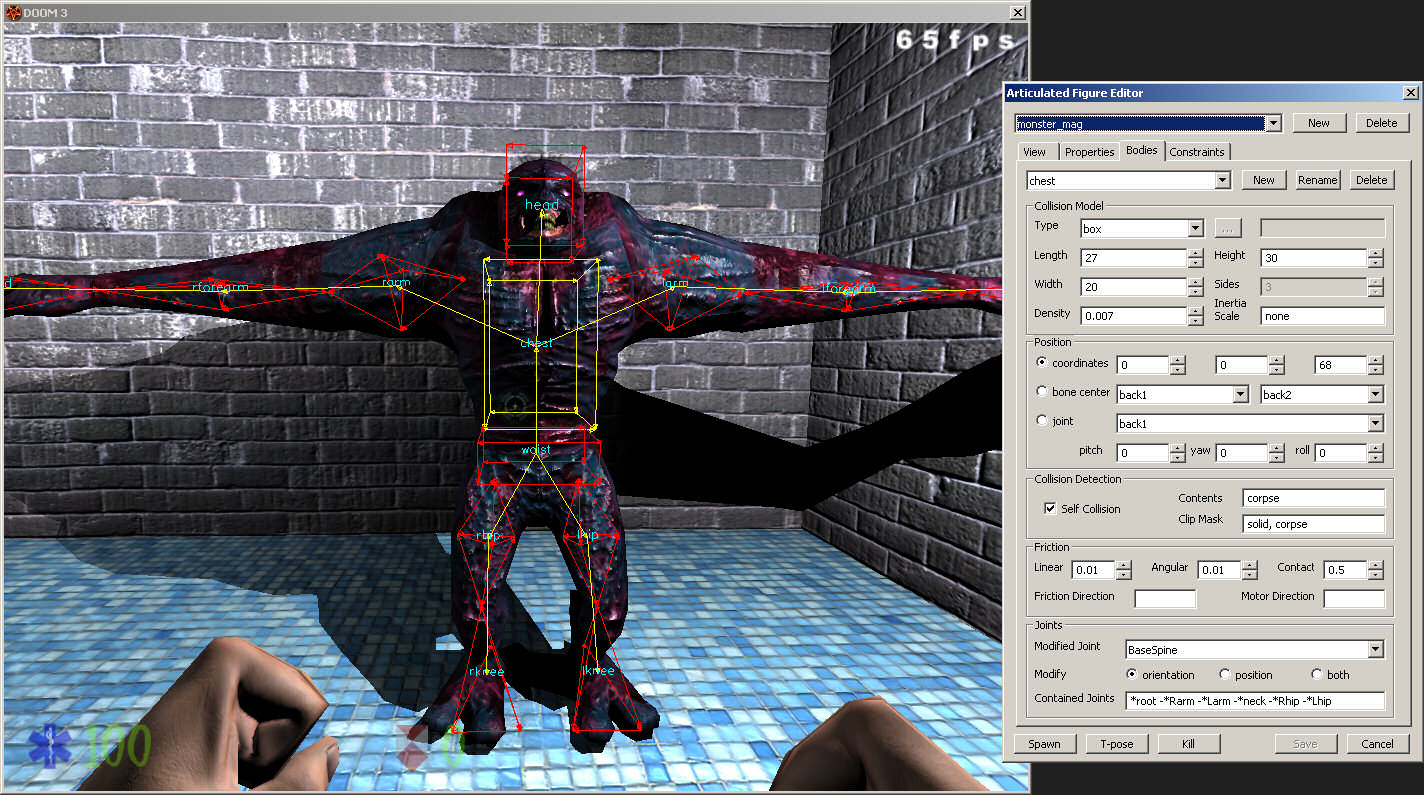
Task: Increase Angular friction with up arrow
Action: tap(1249, 566)
